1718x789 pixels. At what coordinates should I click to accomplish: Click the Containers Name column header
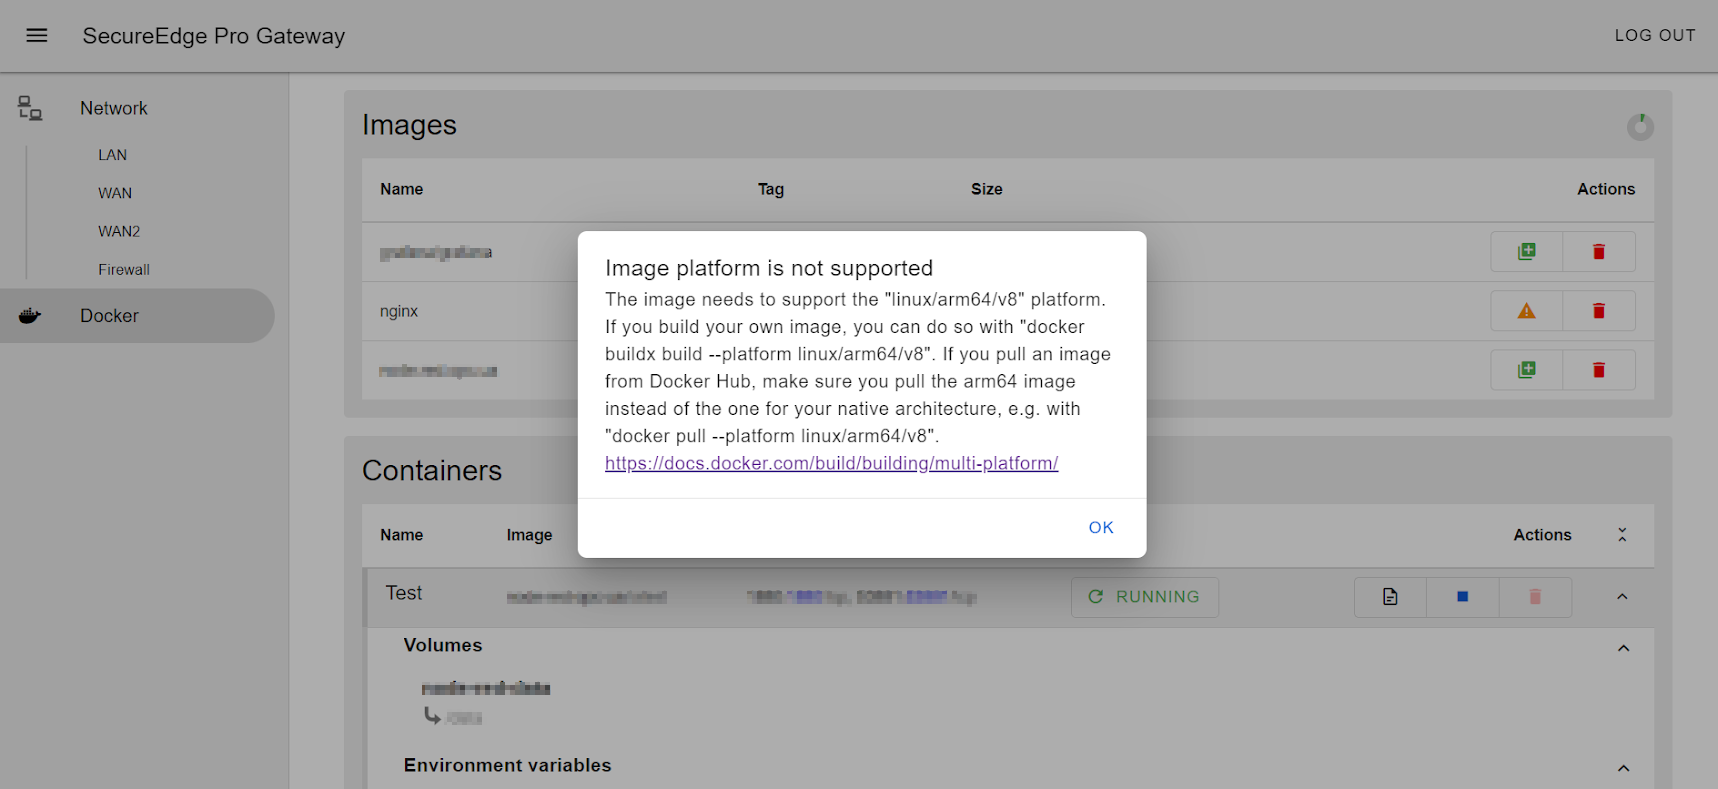click(x=402, y=535)
